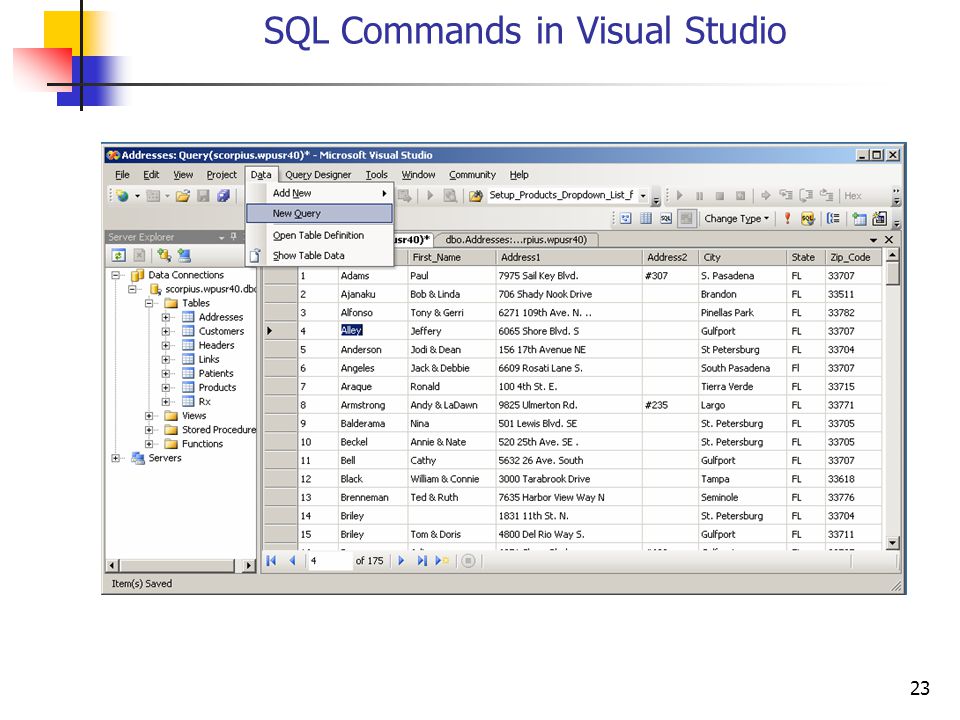The image size is (960, 720).
Task: Choose Open Table Definition
Action: coord(319,235)
